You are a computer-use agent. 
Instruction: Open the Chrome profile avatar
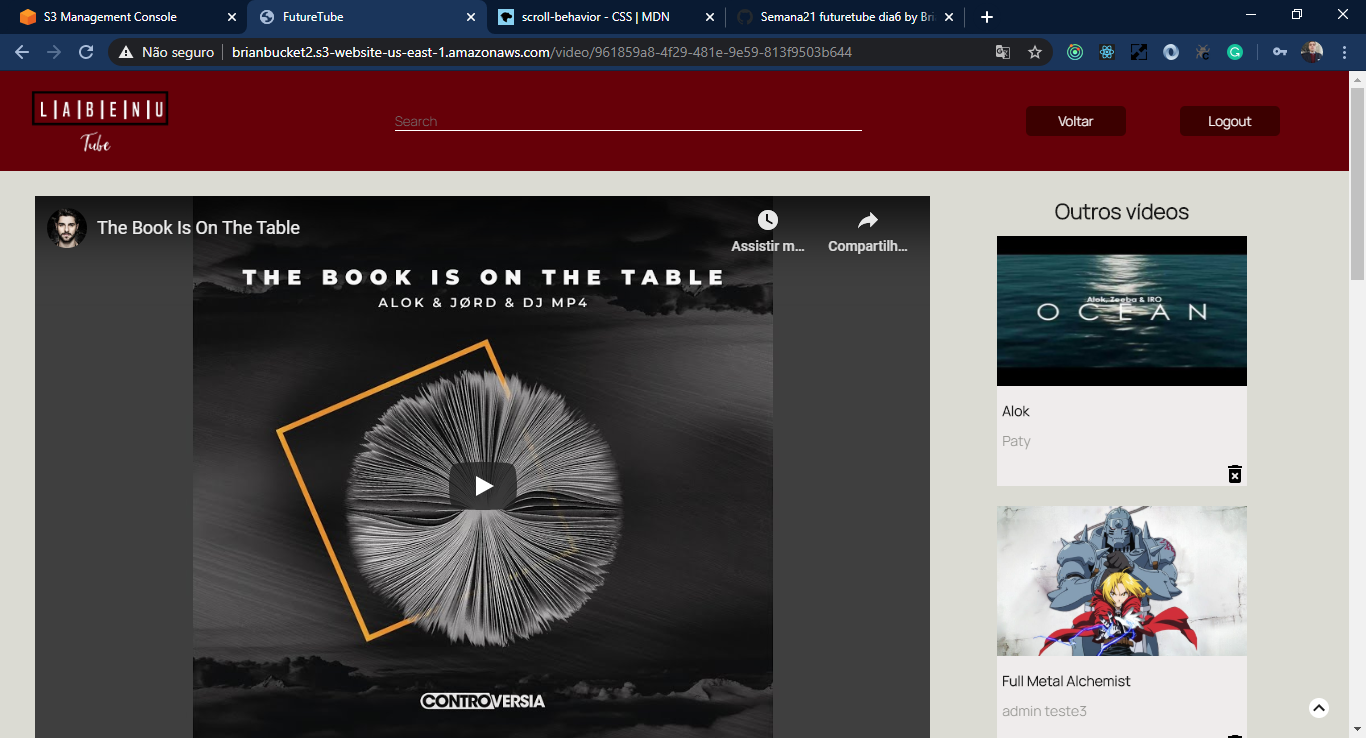pos(1312,52)
